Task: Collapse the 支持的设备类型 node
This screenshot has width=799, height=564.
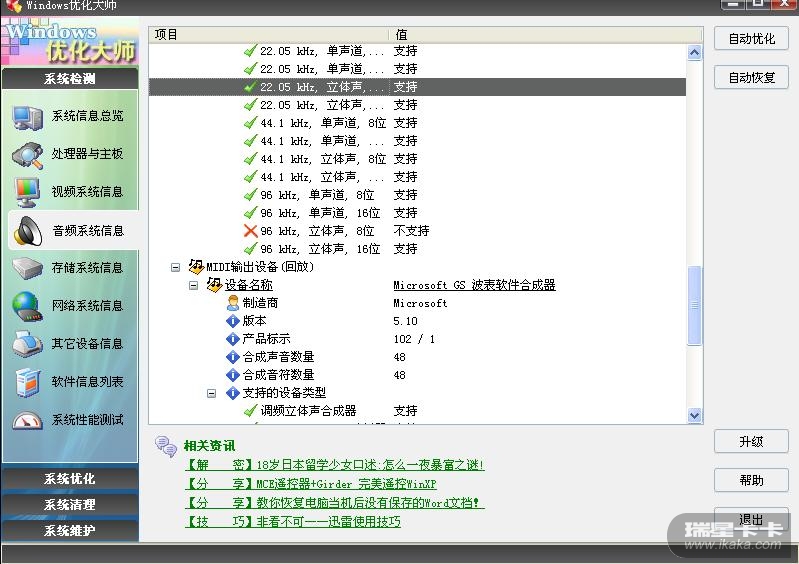Action: (x=211, y=393)
